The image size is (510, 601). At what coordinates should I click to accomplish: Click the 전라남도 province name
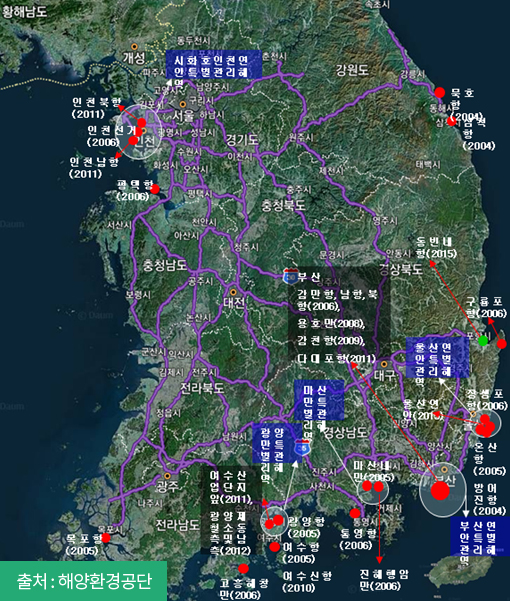coord(177,525)
